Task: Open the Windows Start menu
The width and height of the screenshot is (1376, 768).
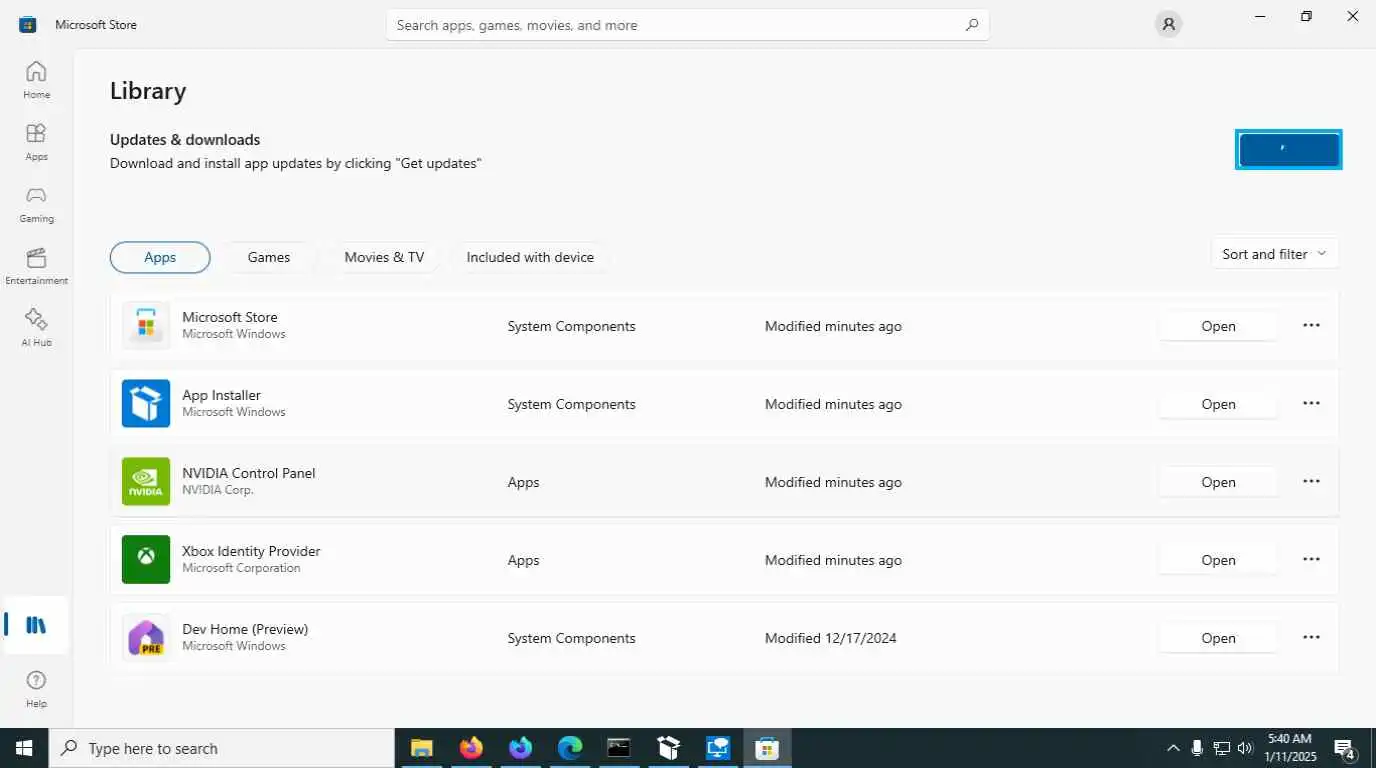Action: point(24,748)
